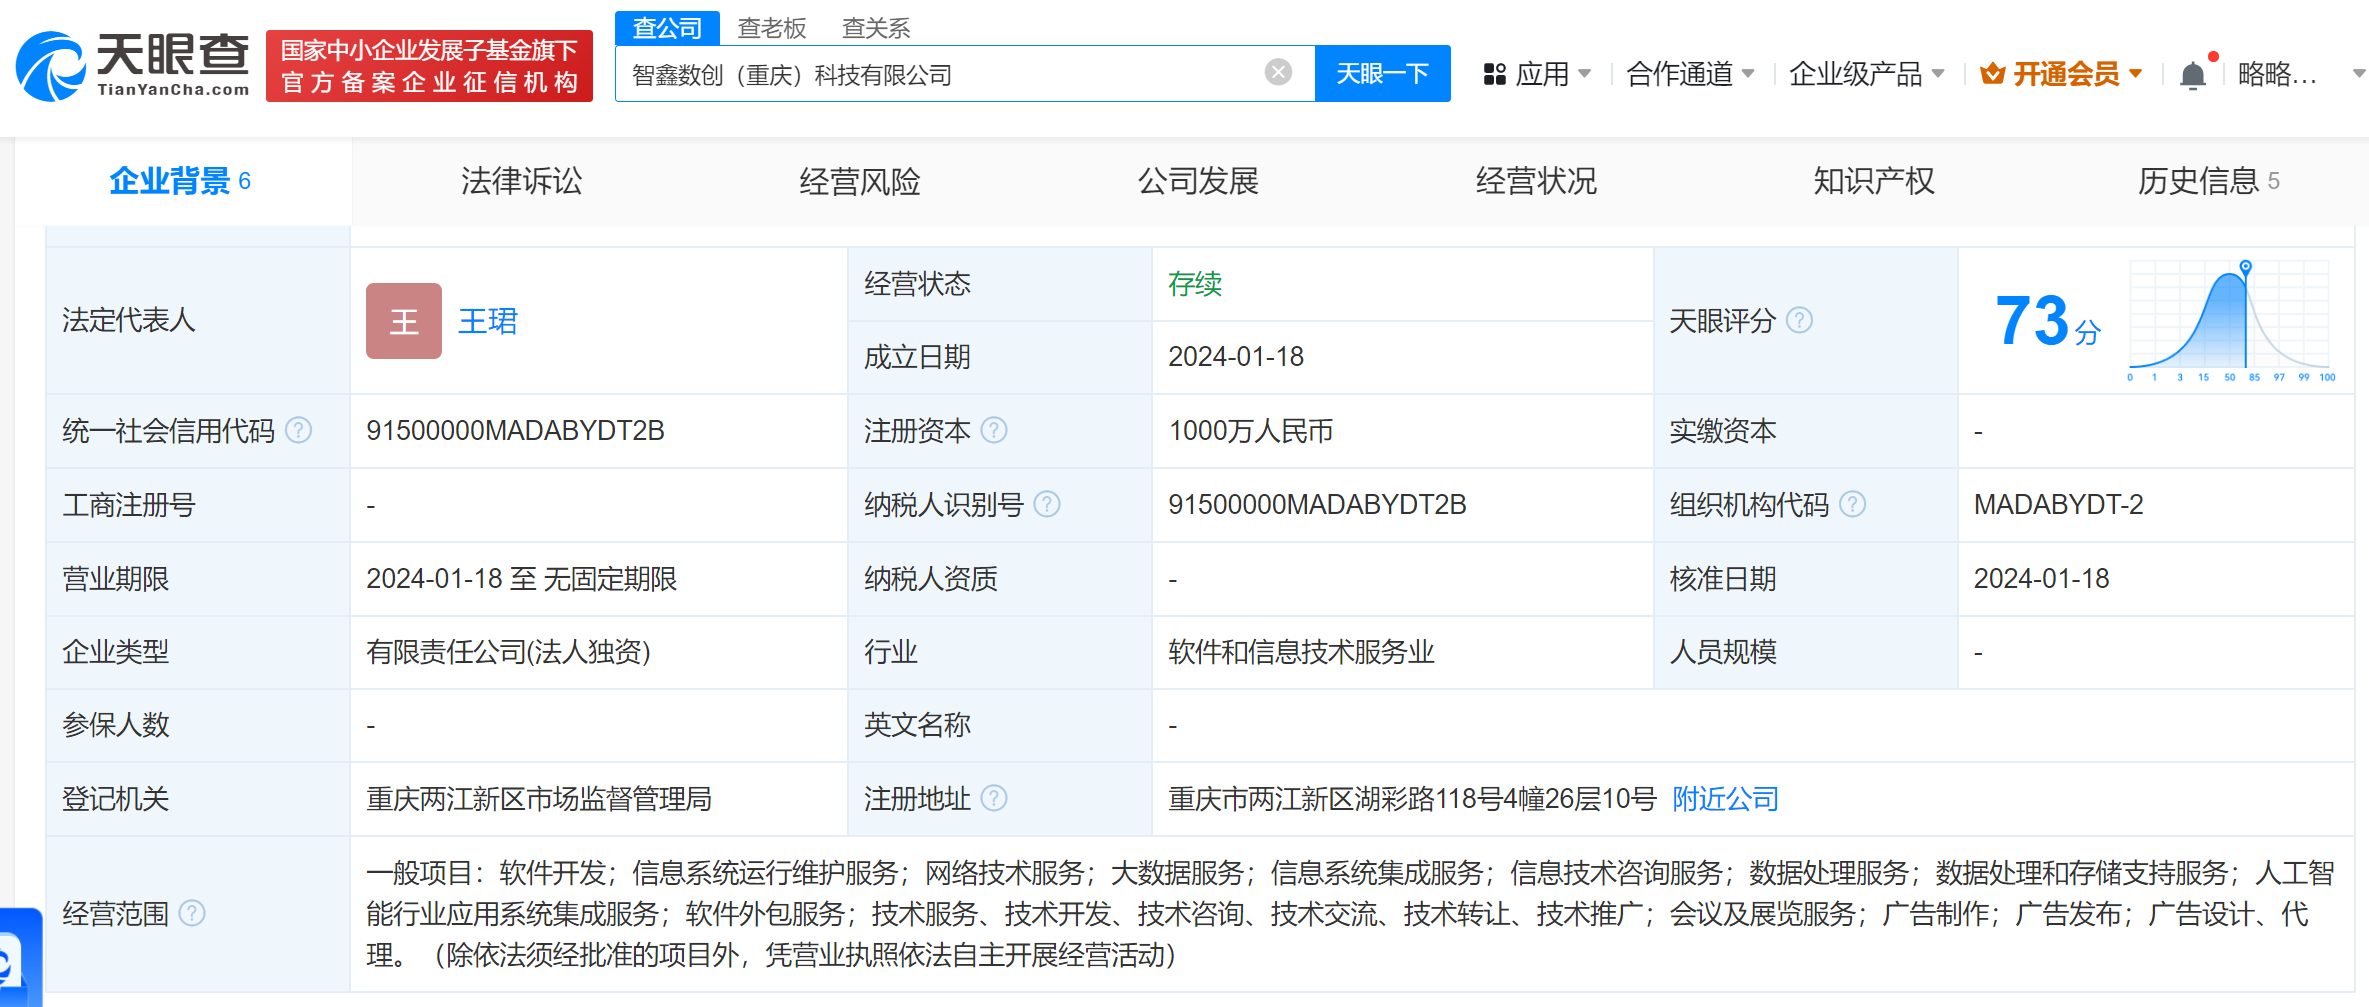Click the score distribution chart
This screenshot has width=2369, height=1007.
pos(2232,320)
